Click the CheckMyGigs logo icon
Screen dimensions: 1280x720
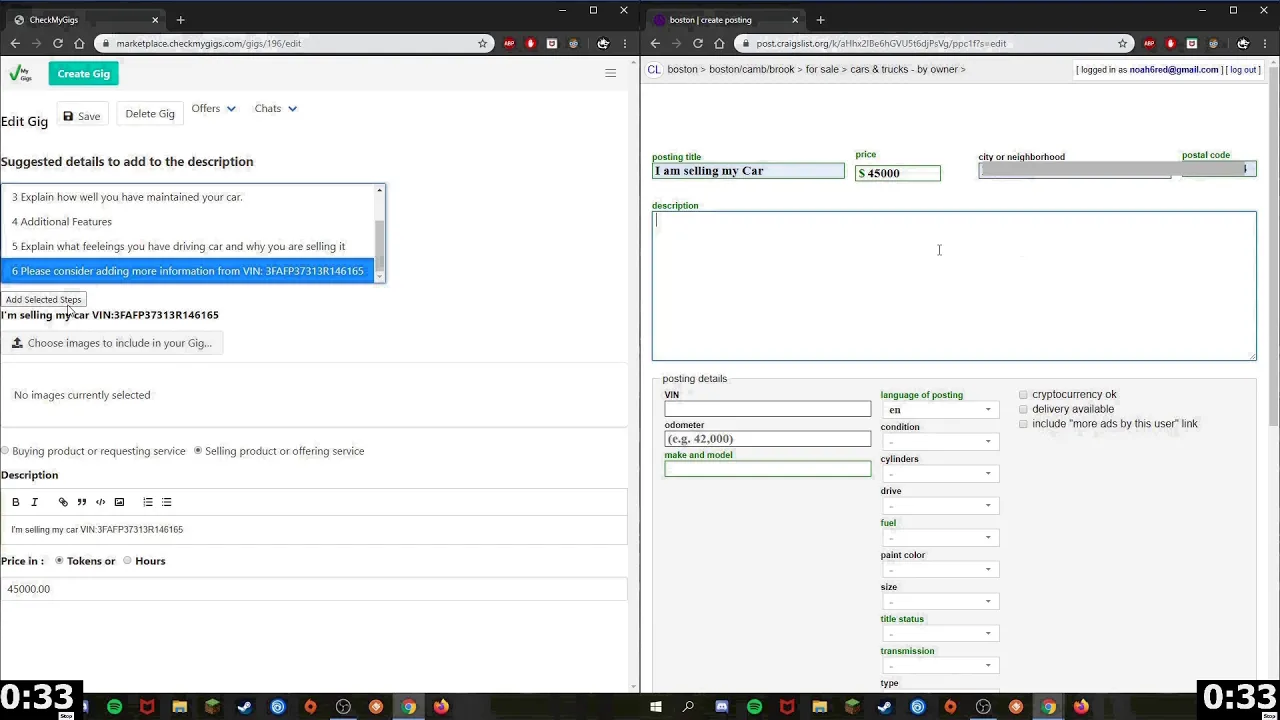click(20, 73)
